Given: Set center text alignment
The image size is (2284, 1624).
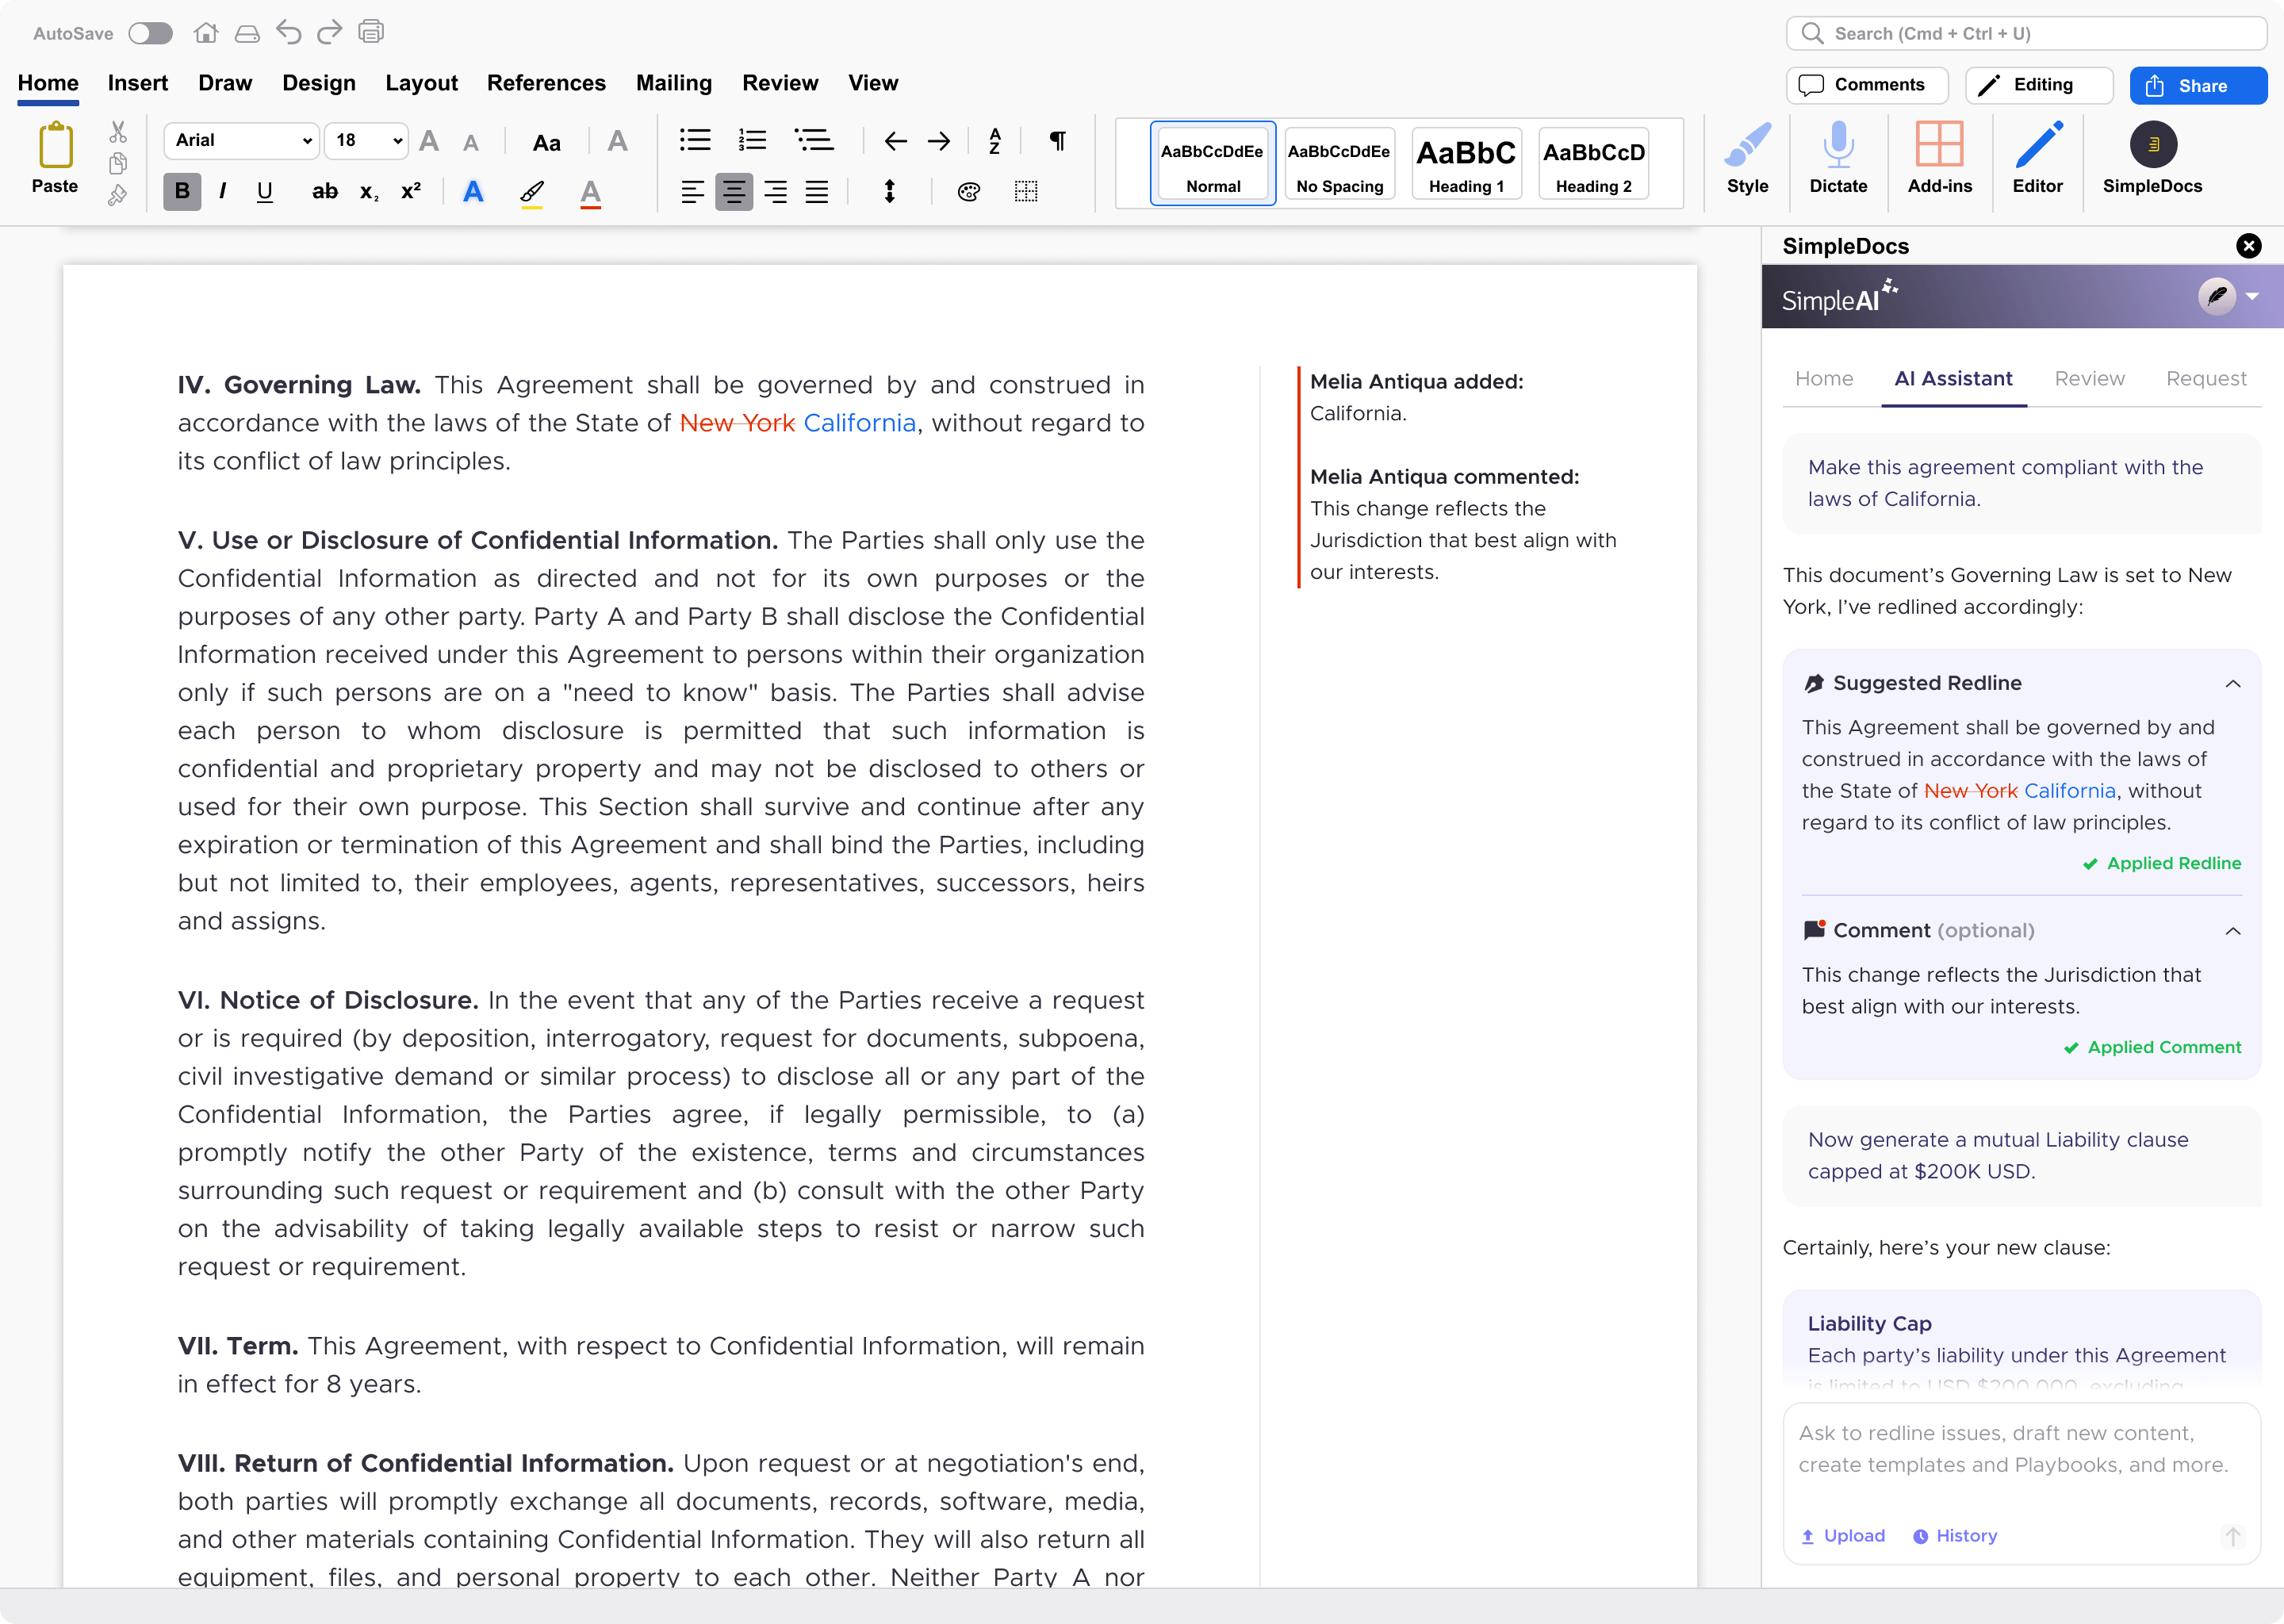Looking at the screenshot, I should pyautogui.click(x=733, y=191).
